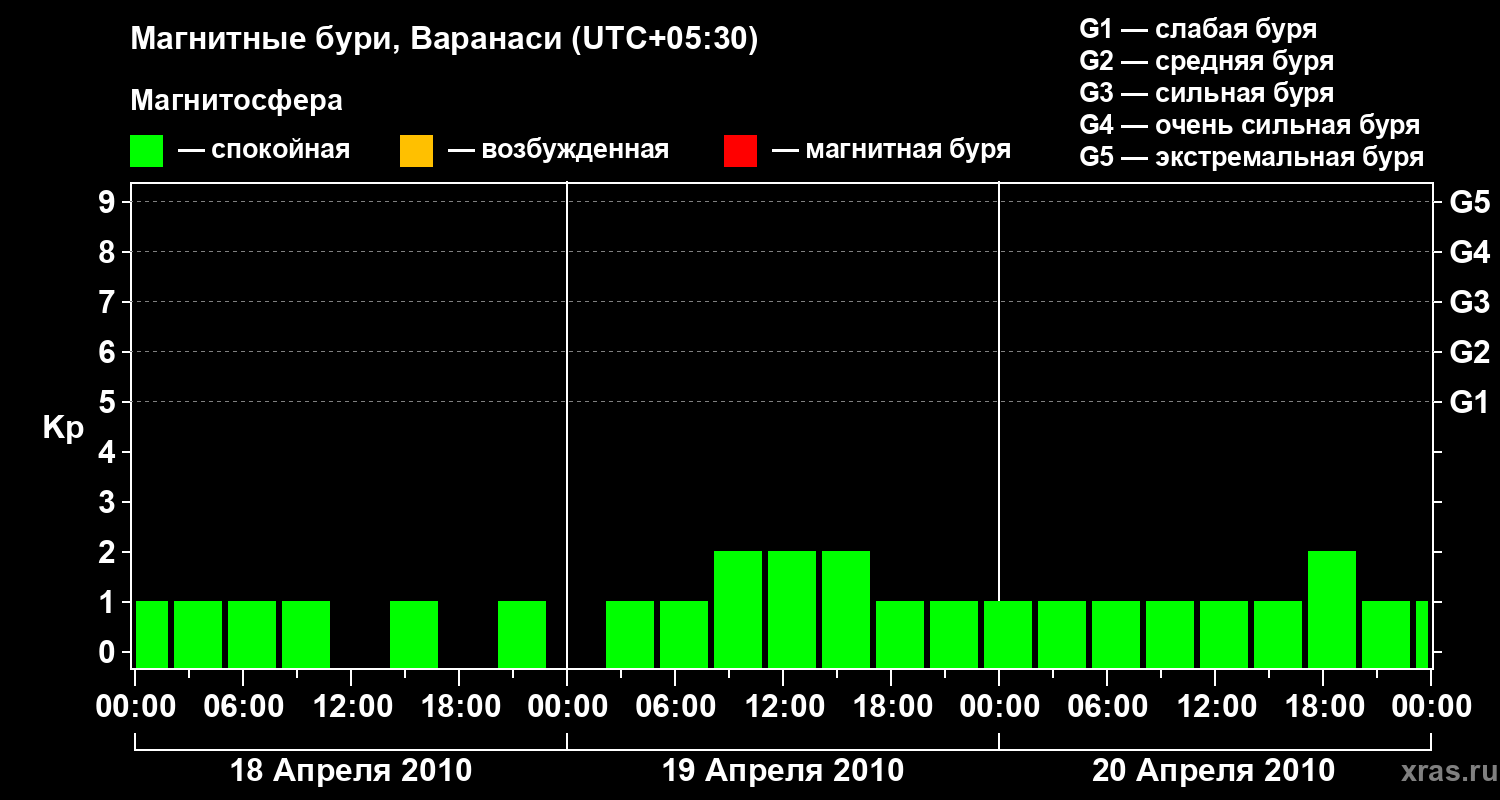Click the '12:00' time label above 18 Апреля
The width and height of the screenshot is (1500, 800).
351,707
